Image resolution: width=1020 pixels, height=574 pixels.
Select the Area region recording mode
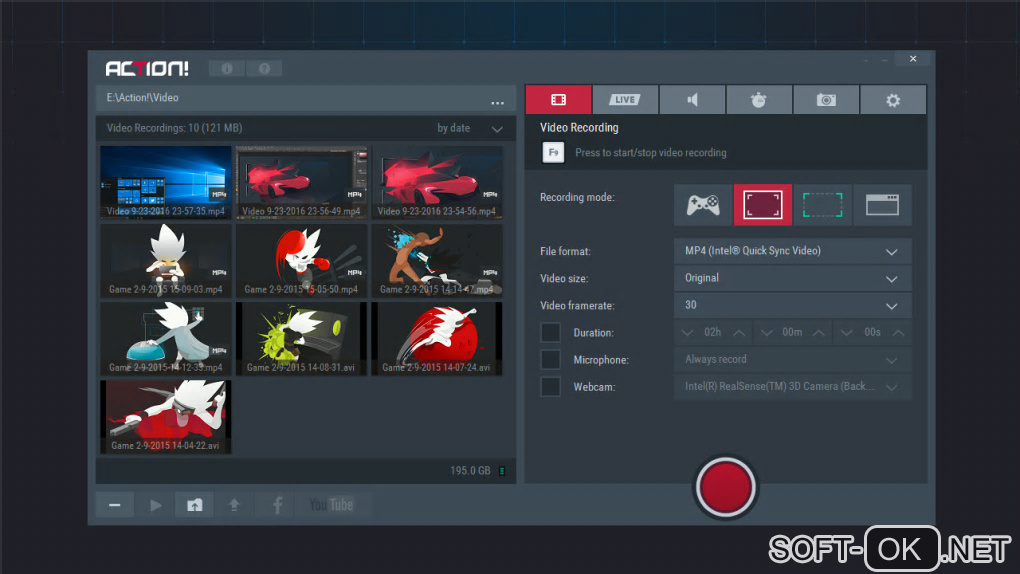click(822, 205)
